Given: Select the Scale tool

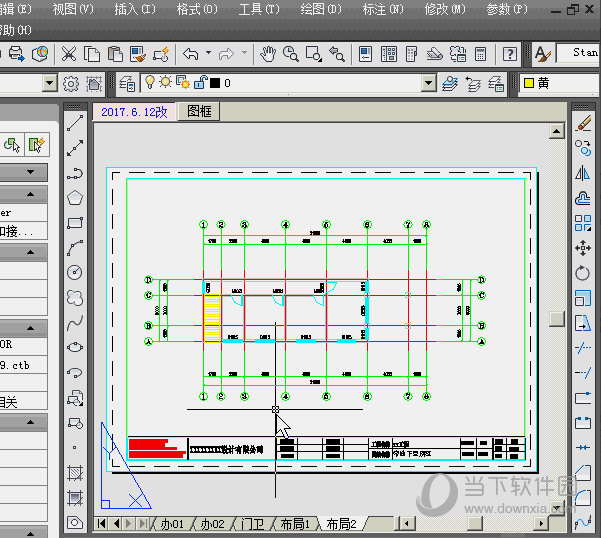Looking at the screenshot, I should coord(583,298).
